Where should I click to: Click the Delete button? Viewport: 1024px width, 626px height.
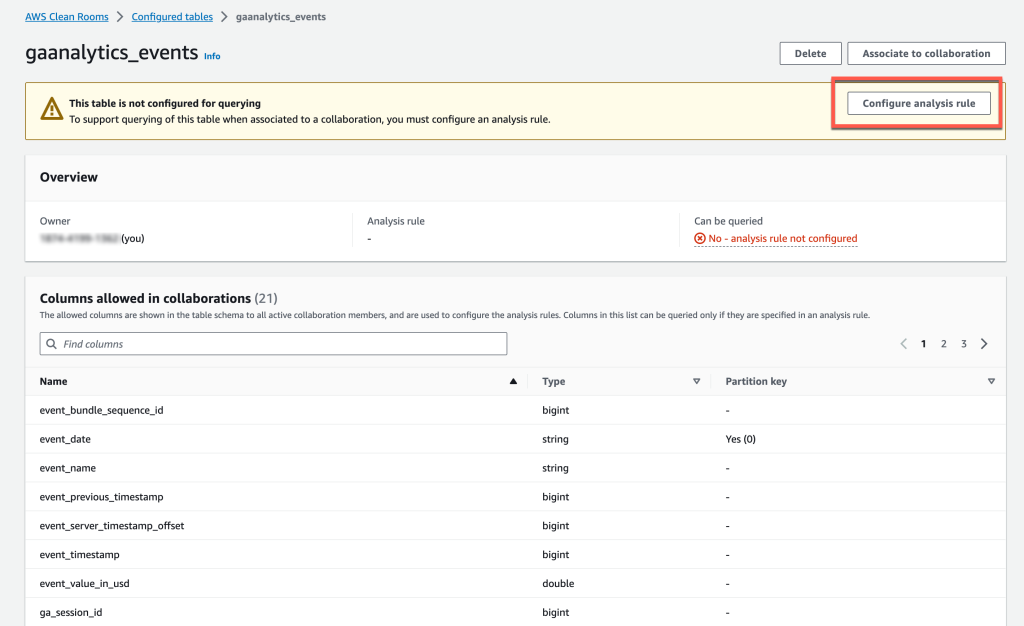click(810, 53)
